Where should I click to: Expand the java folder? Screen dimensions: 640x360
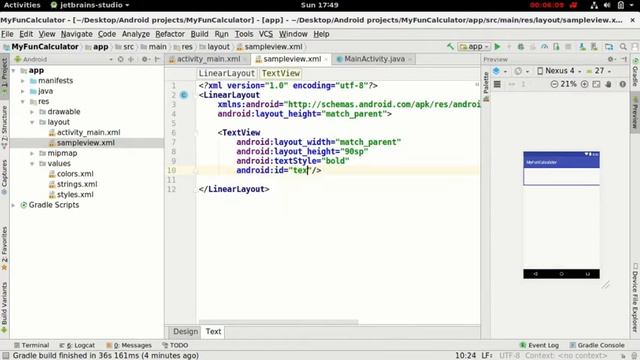pyautogui.click(x=23, y=91)
